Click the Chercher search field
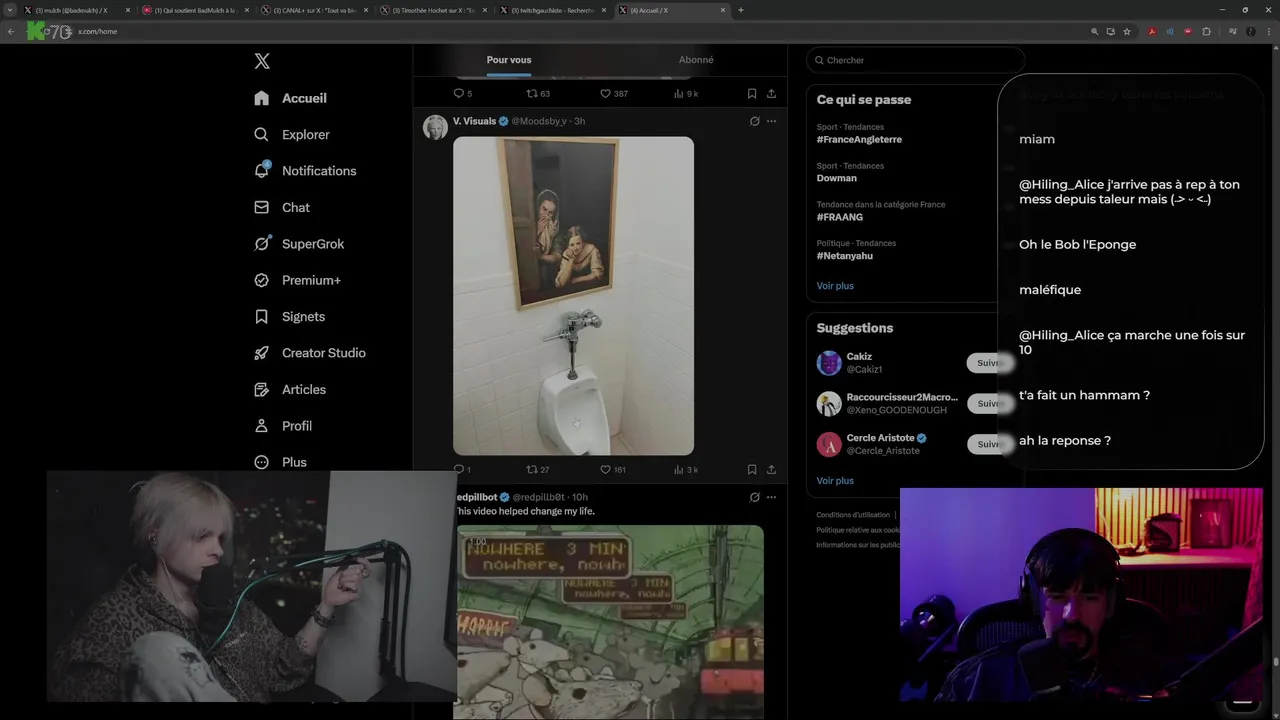The height and width of the screenshot is (720, 1280). coord(915,60)
